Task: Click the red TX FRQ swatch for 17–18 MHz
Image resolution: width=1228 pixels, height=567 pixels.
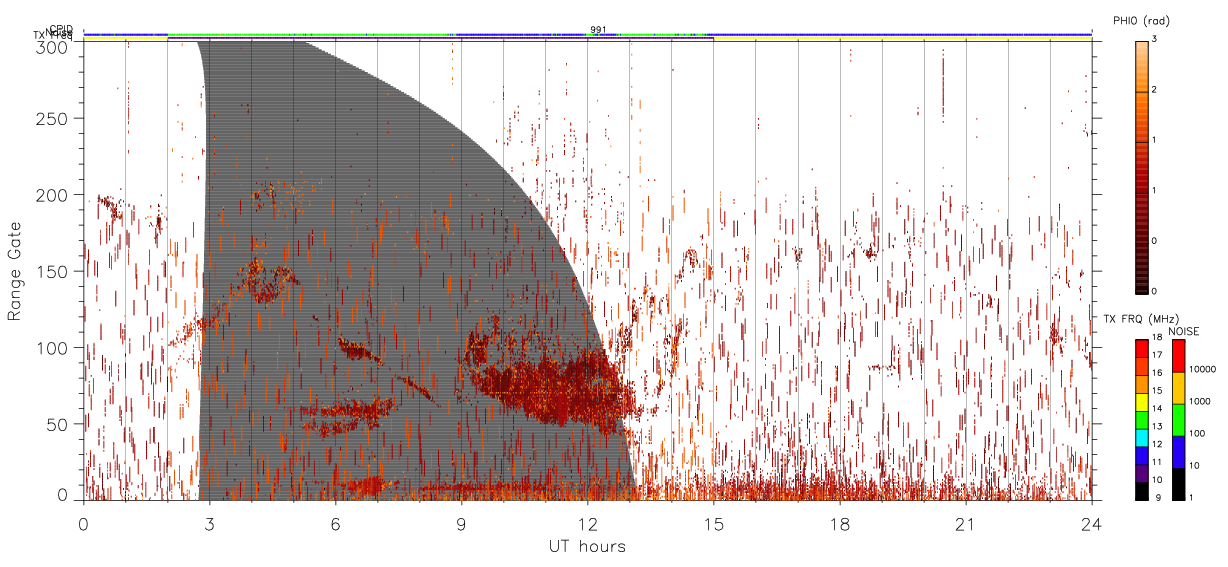Action: (x=1142, y=349)
